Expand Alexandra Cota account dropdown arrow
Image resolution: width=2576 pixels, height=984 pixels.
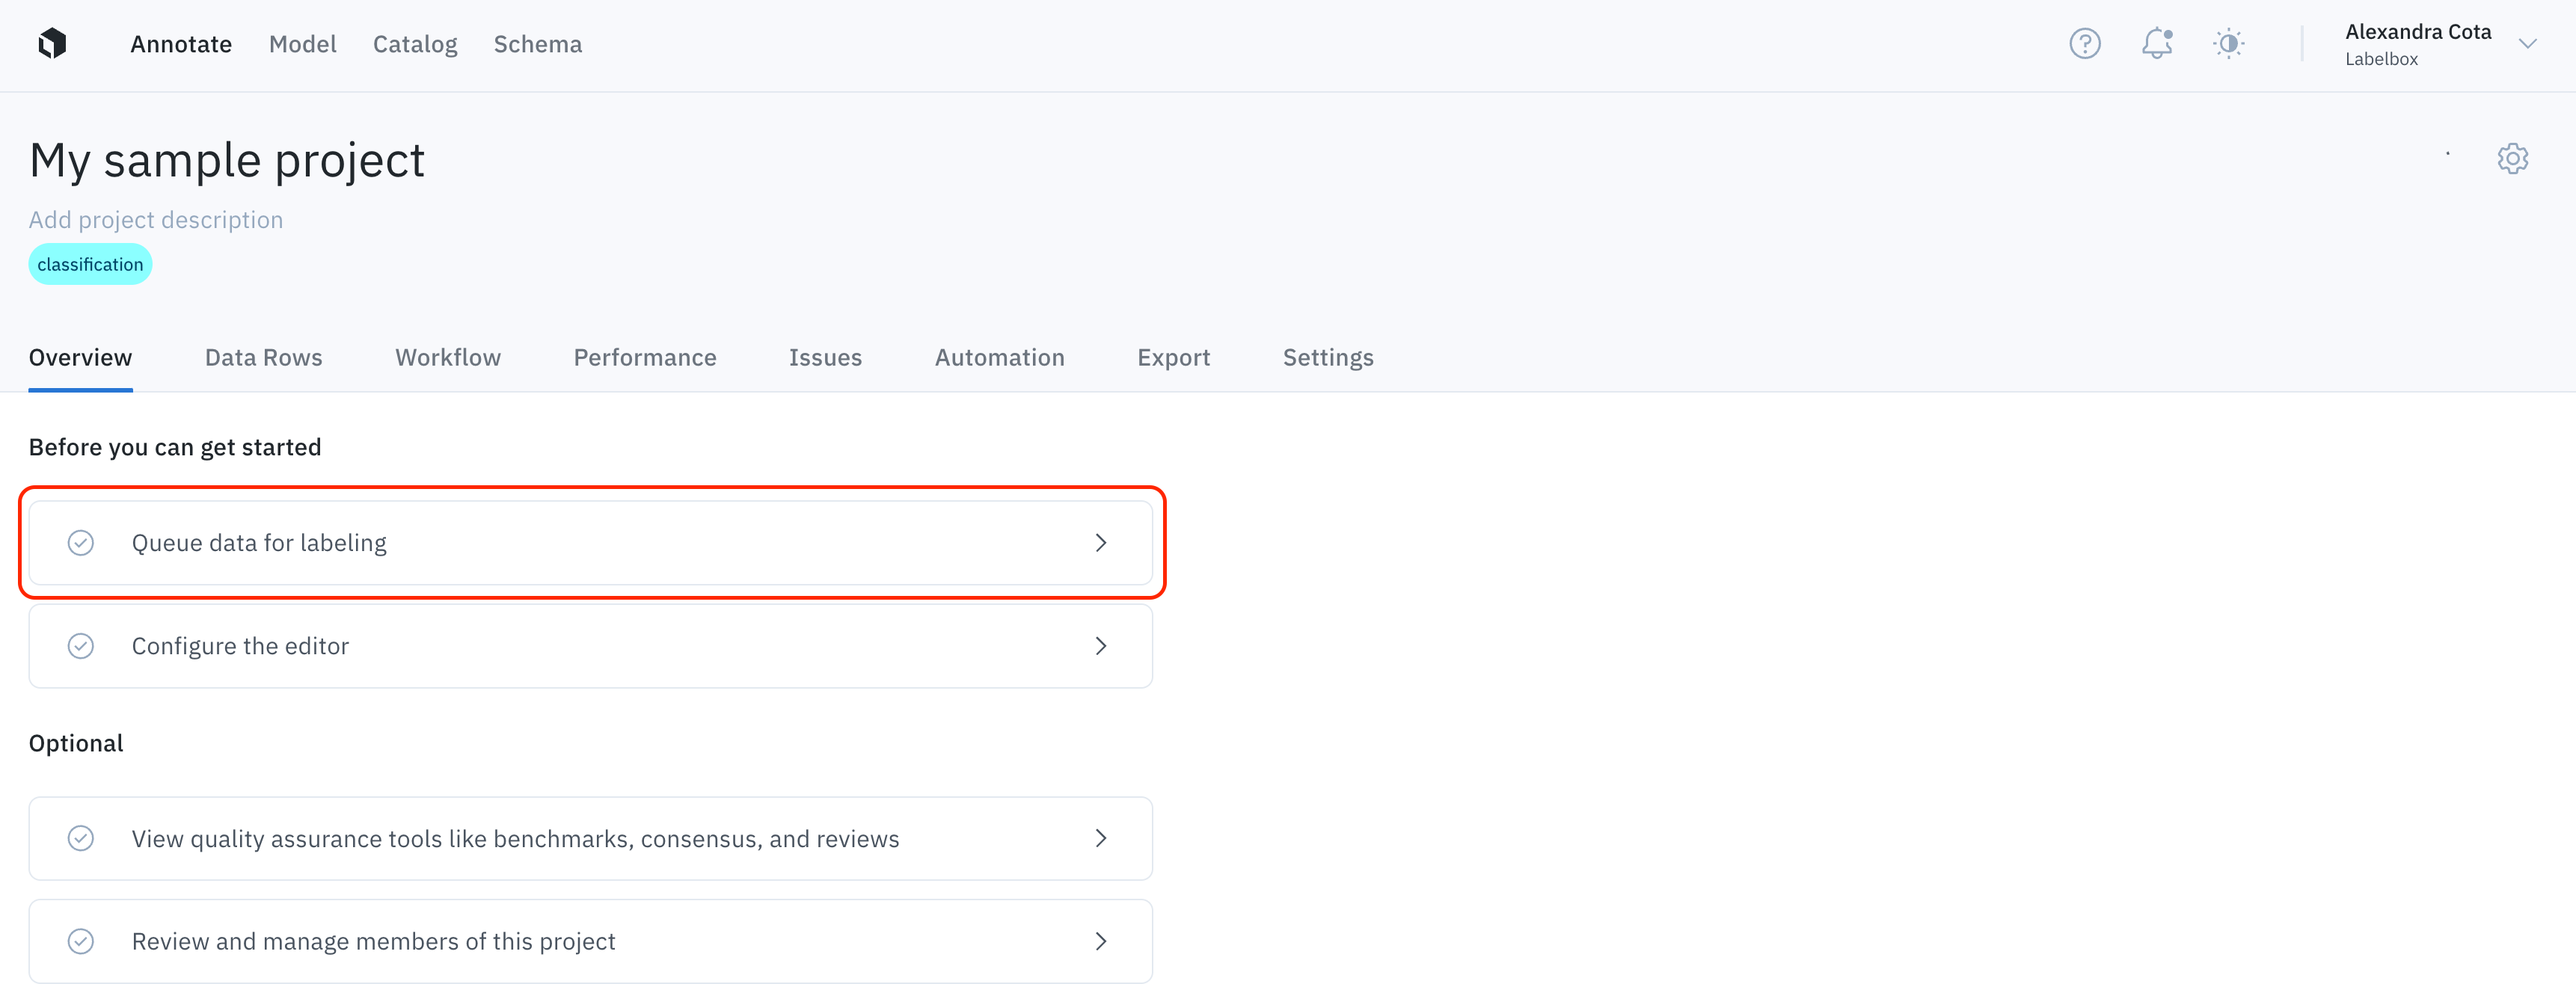(2527, 43)
